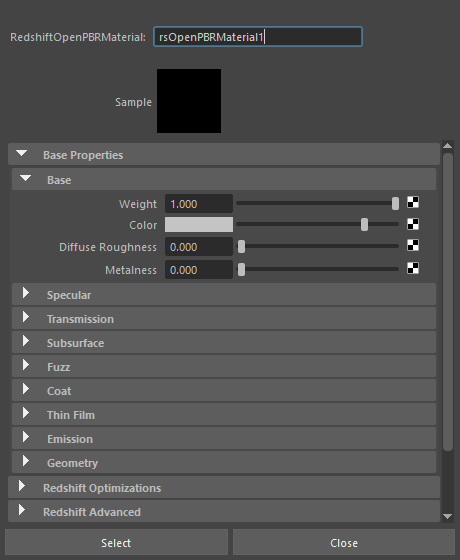Screen dimensions: 460x560
Task: Open the Base Color swatch picker
Action: (x=199, y=225)
